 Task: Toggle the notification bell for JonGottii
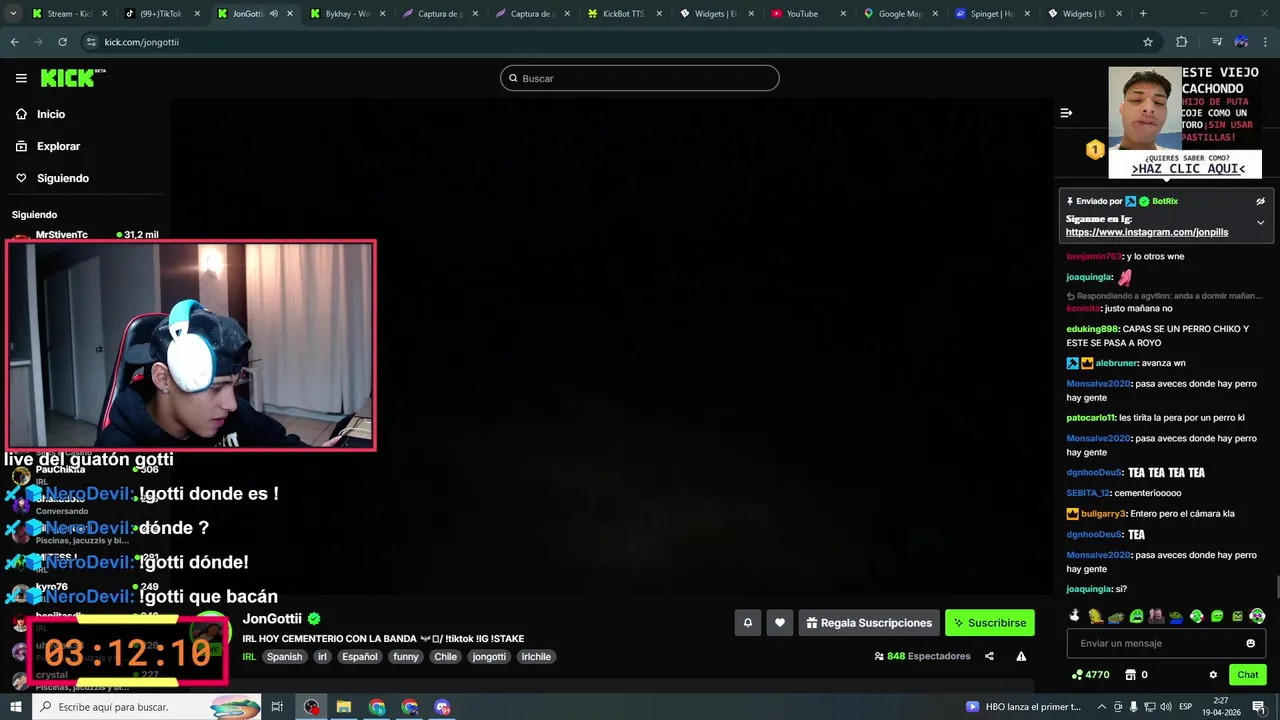[x=747, y=623]
